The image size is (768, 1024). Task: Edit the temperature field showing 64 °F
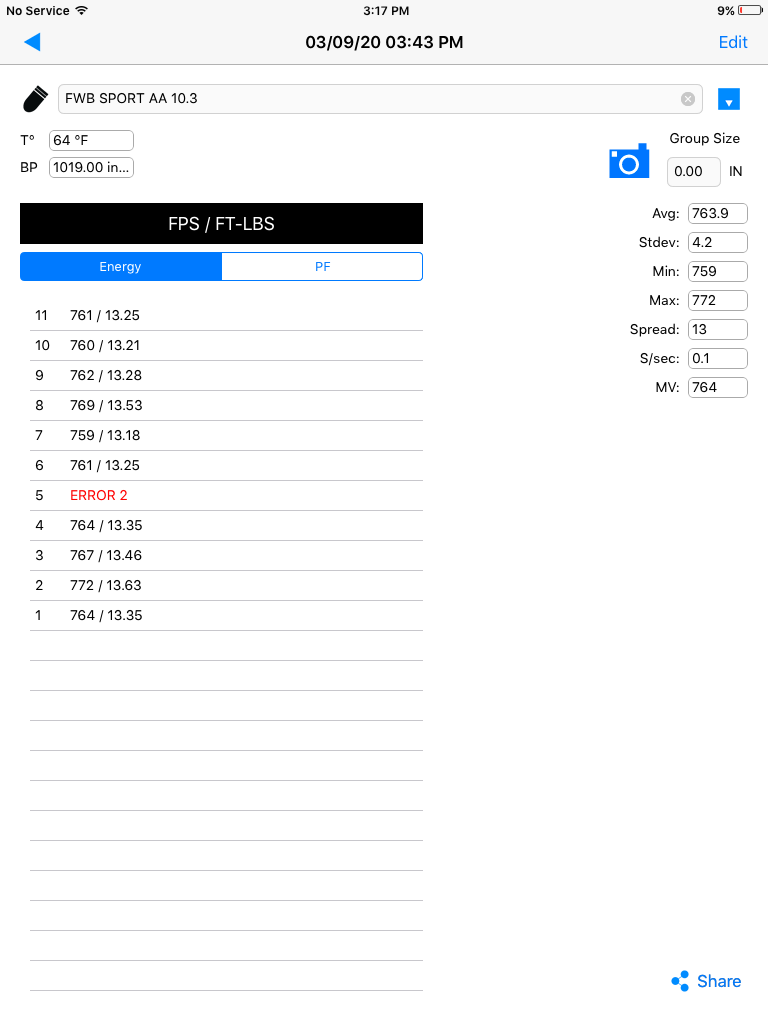click(x=91, y=140)
